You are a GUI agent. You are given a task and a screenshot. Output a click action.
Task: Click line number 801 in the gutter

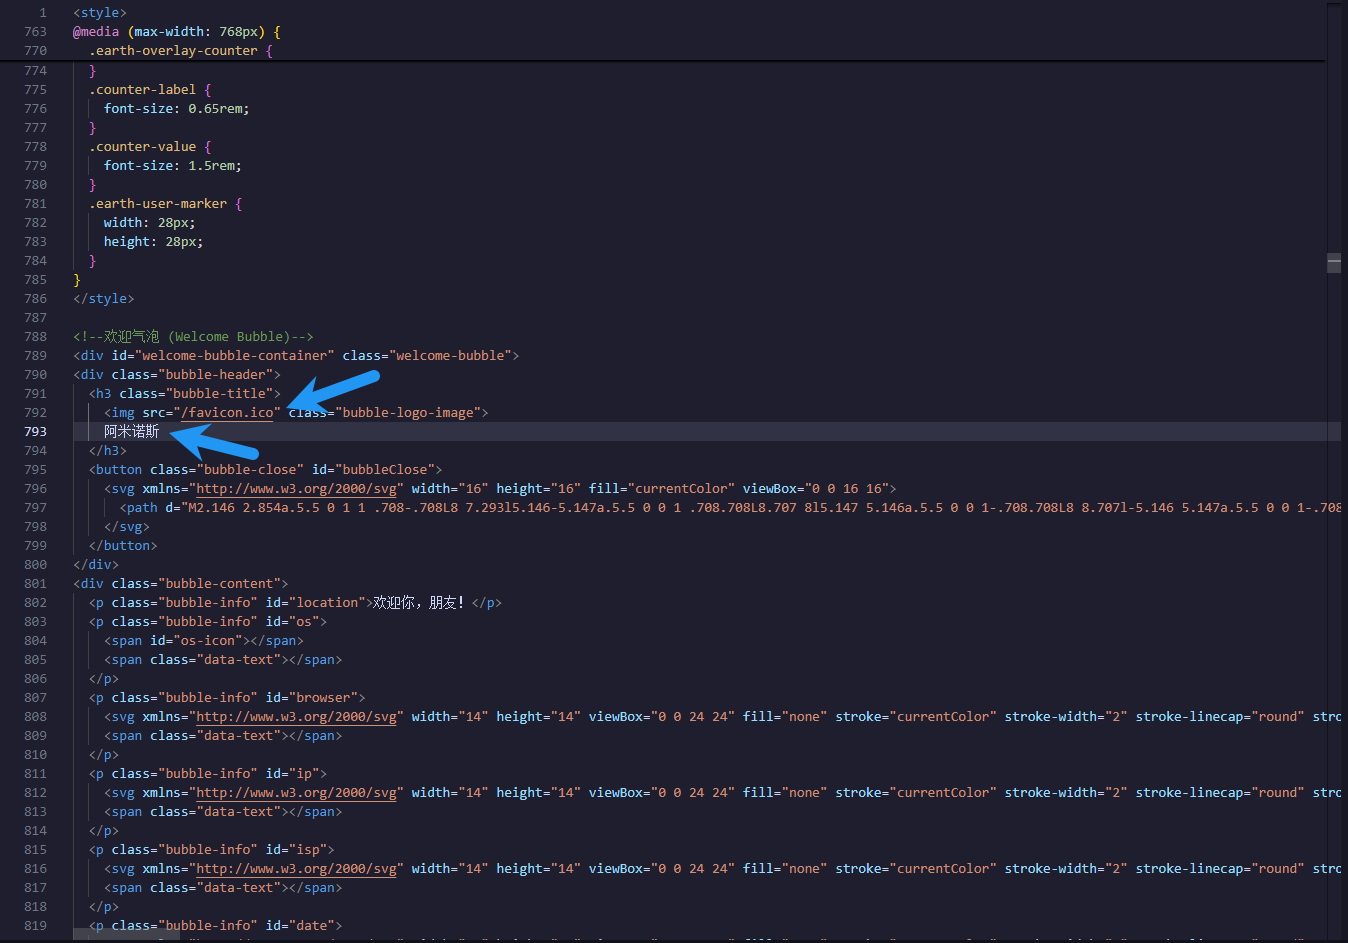[x=35, y=584]
